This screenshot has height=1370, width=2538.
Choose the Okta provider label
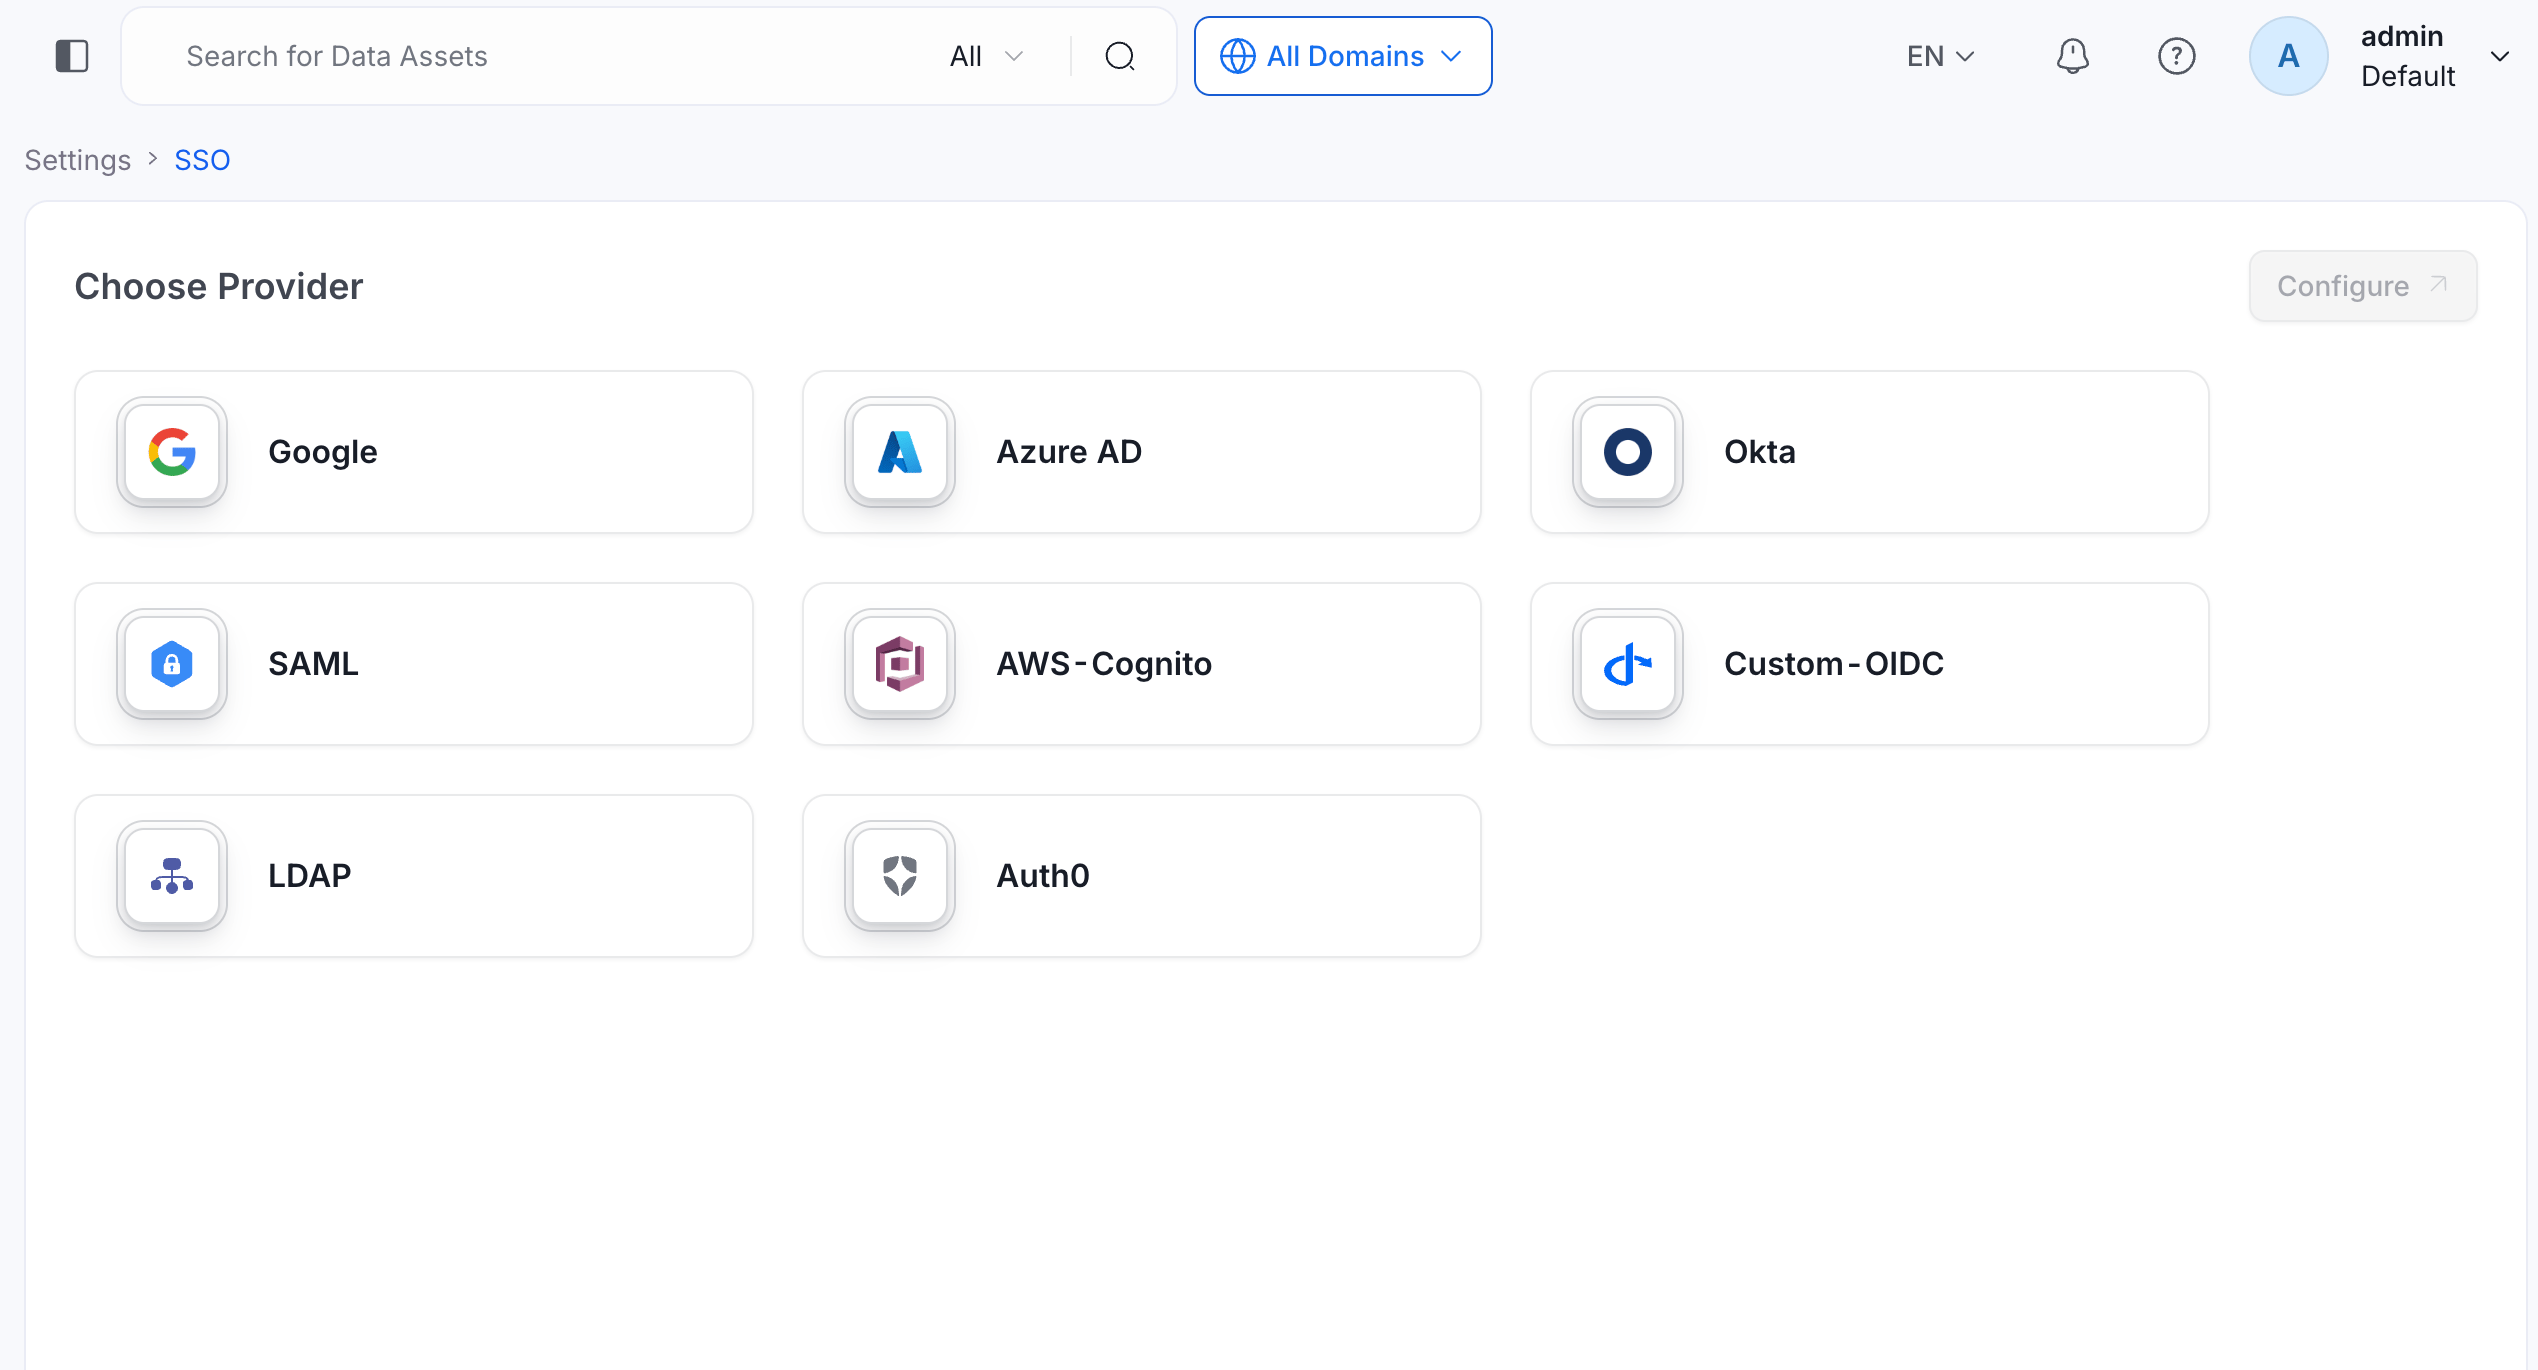tap(1760, 452)
